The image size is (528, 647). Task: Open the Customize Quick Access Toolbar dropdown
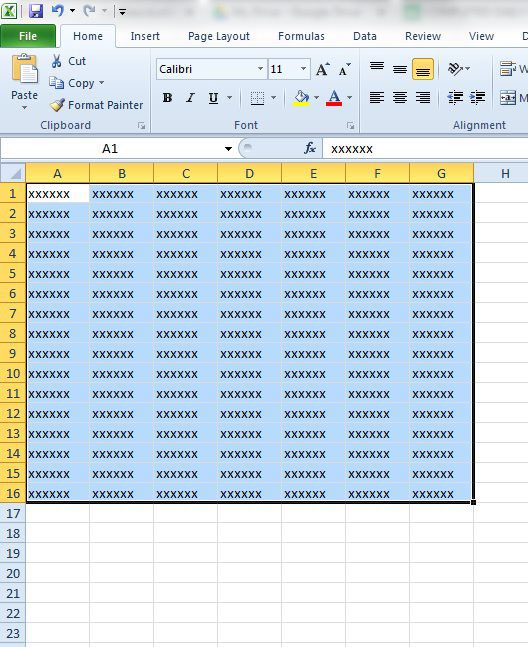pyautogui.click(x=122, y=11)
